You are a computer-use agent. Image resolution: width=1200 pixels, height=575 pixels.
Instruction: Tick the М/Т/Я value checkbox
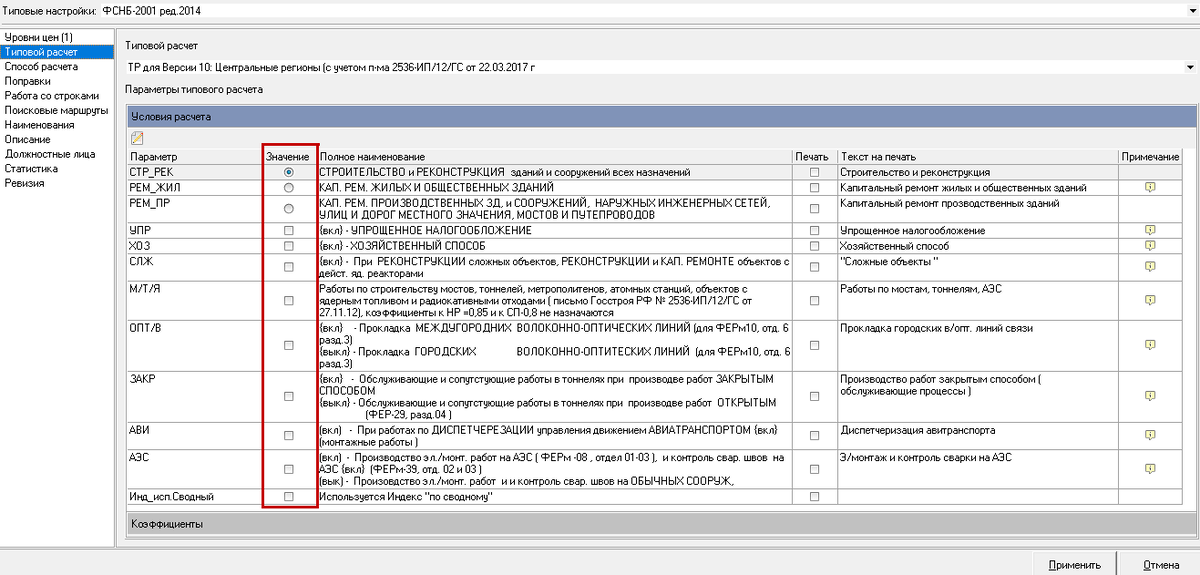289,300
